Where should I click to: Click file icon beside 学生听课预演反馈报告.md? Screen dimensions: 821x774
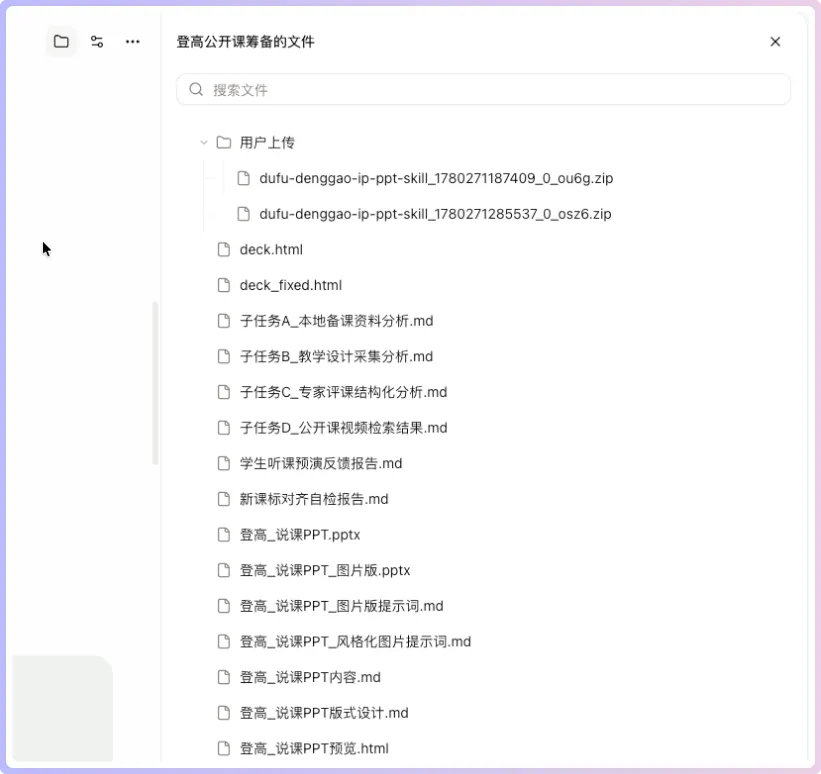point(224,463)
